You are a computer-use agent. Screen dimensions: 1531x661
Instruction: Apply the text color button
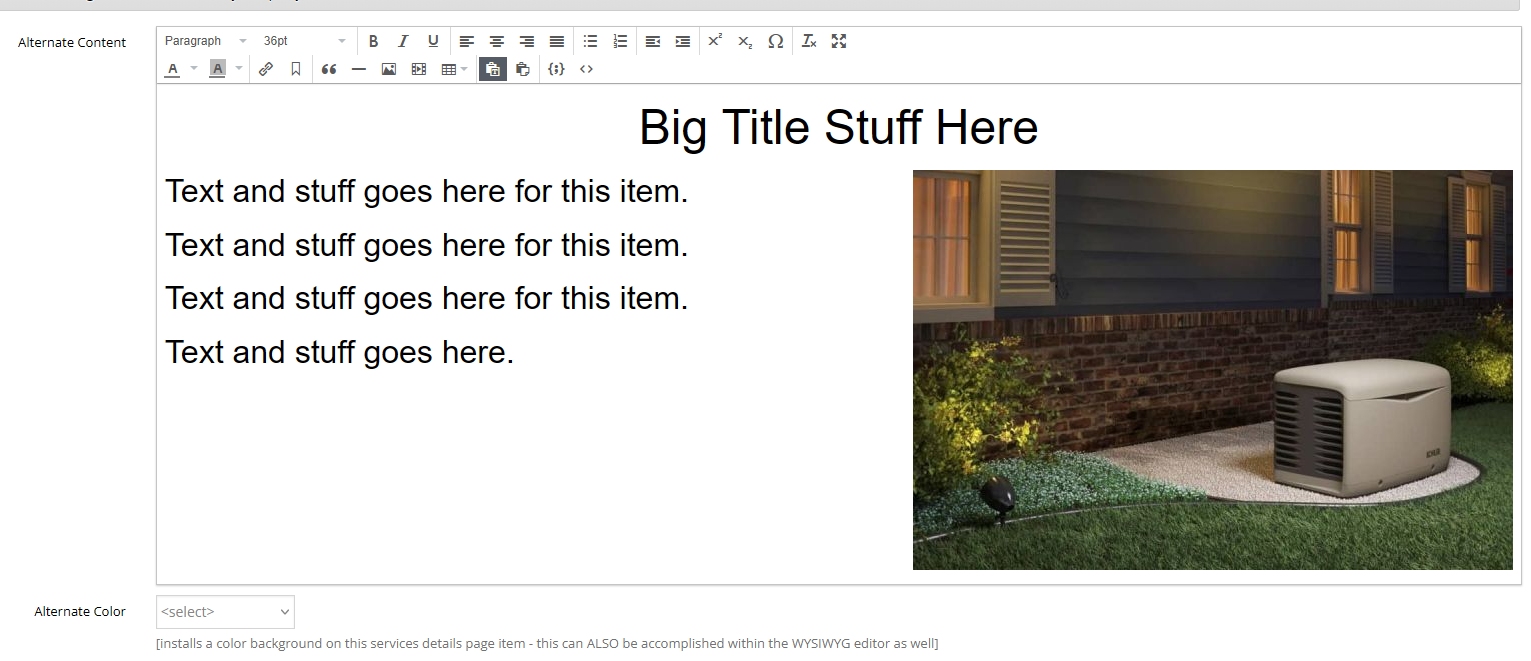click(x=173, y=69)
